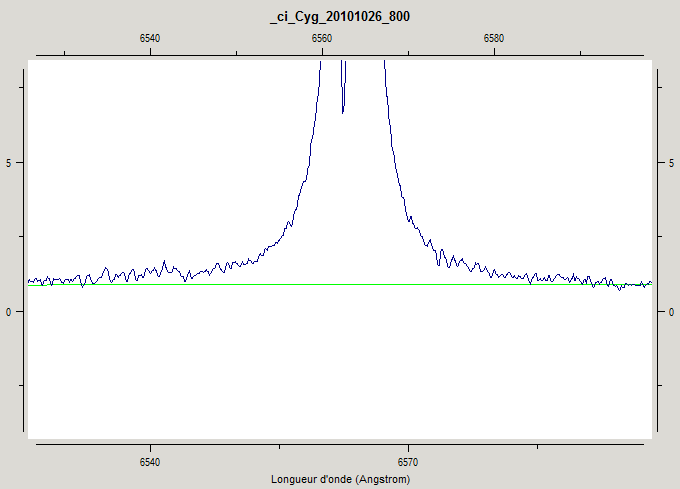The height and width of the screenshot is (489, 680).
Task: Click the top axis label 6540
Action: 150,39
